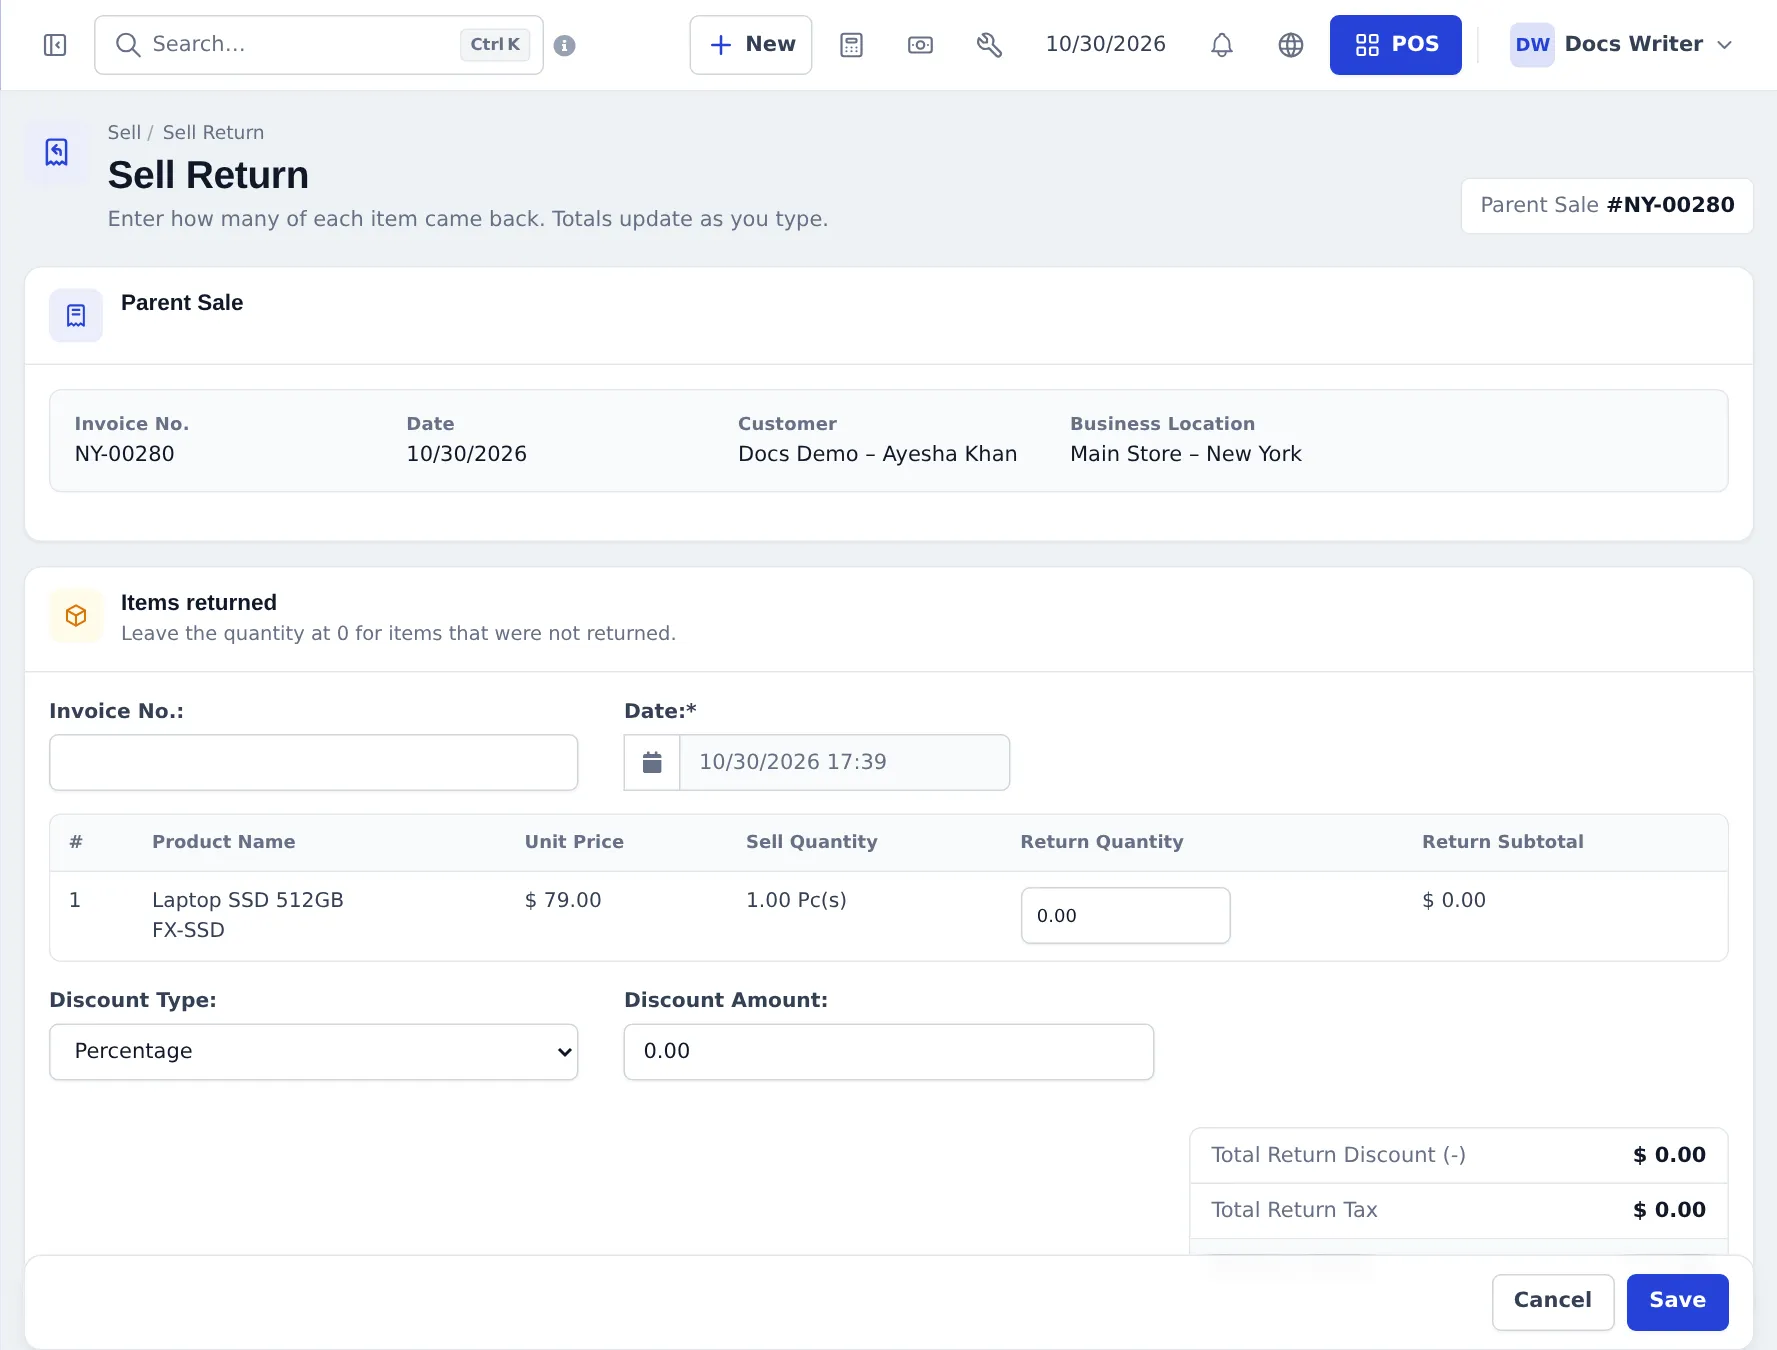The image size is (1777, 1350).
Task: Click sell quantity 1.00 Pc(s)
Action: (796, 901)
